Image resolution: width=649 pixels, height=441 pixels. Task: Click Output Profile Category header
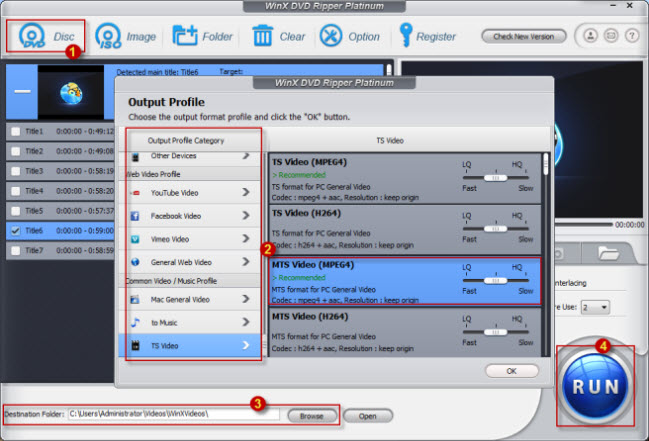pyautogui.click(x=186, y=141)
